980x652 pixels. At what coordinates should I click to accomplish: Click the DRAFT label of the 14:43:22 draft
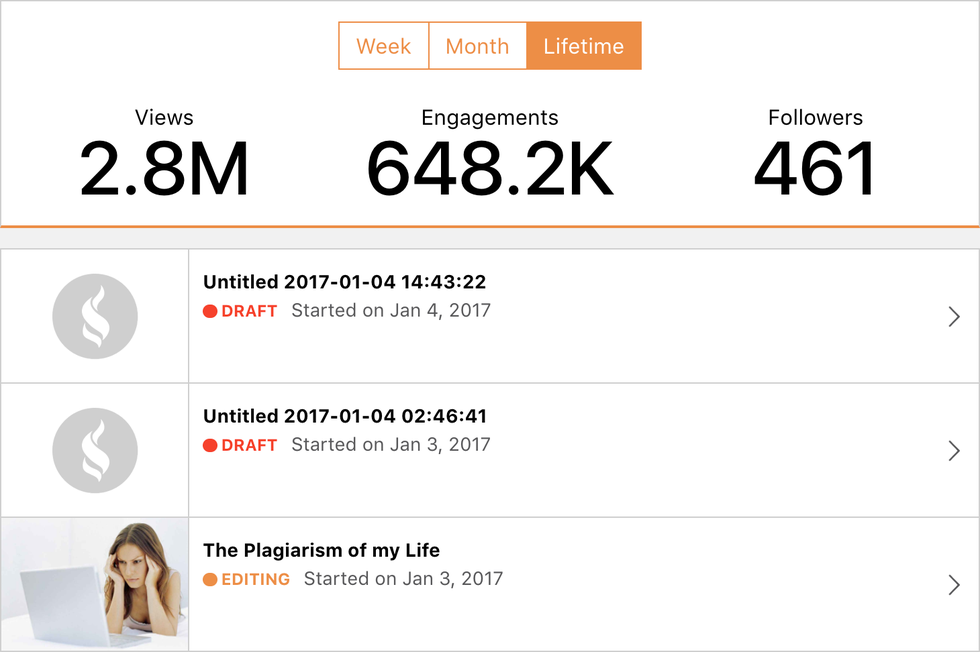(249, 311)
